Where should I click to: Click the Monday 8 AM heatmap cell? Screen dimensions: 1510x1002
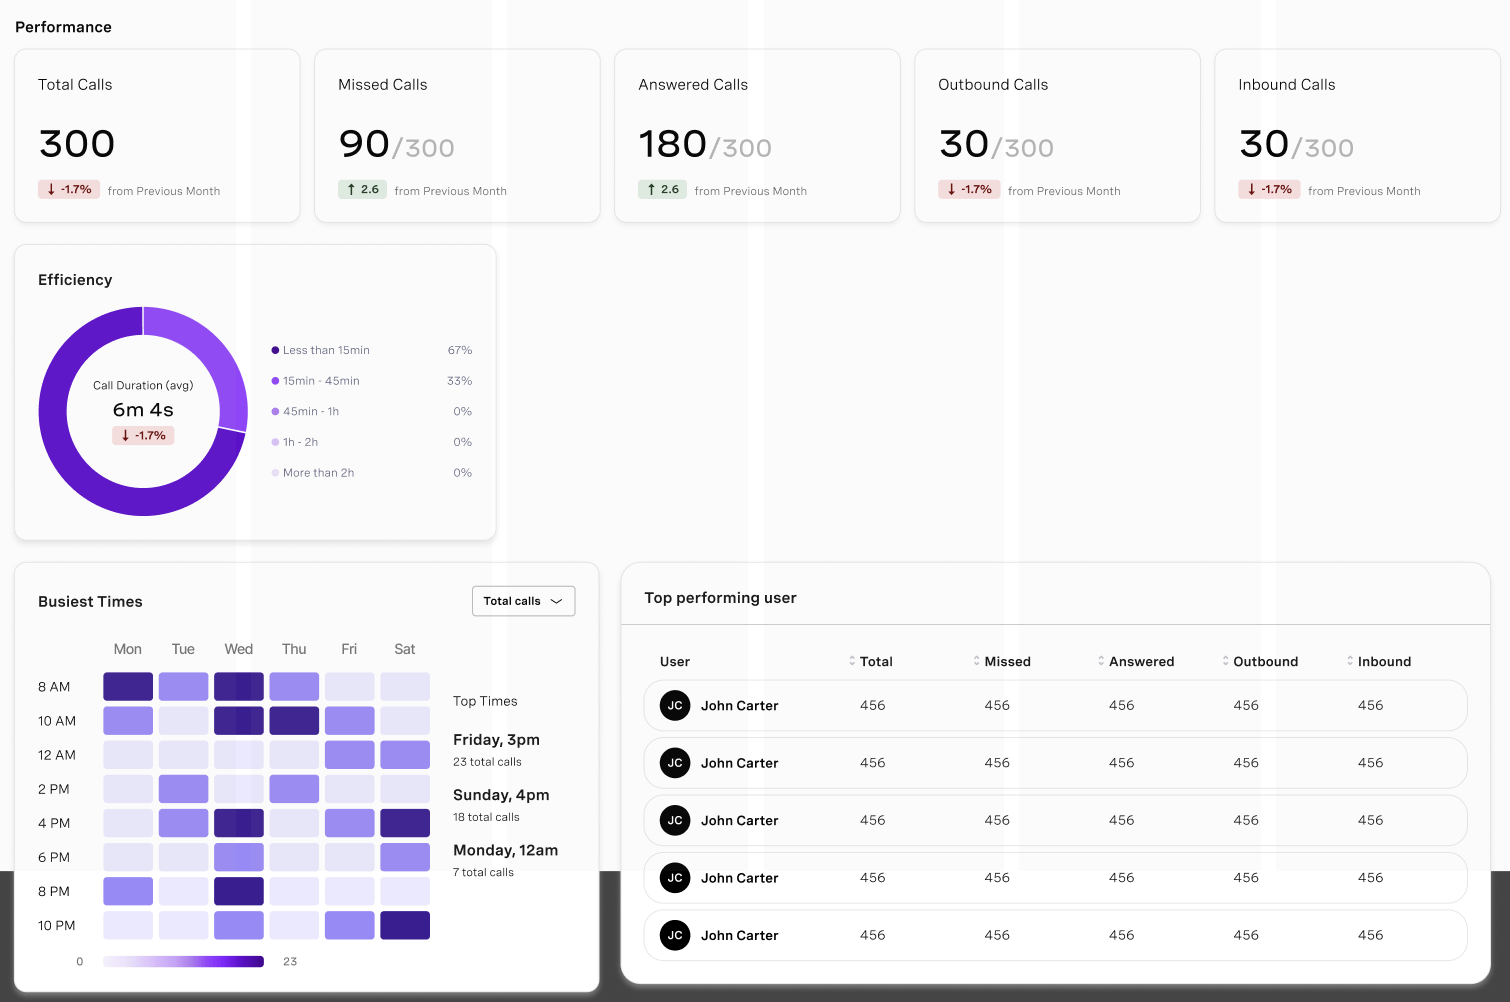128,687
